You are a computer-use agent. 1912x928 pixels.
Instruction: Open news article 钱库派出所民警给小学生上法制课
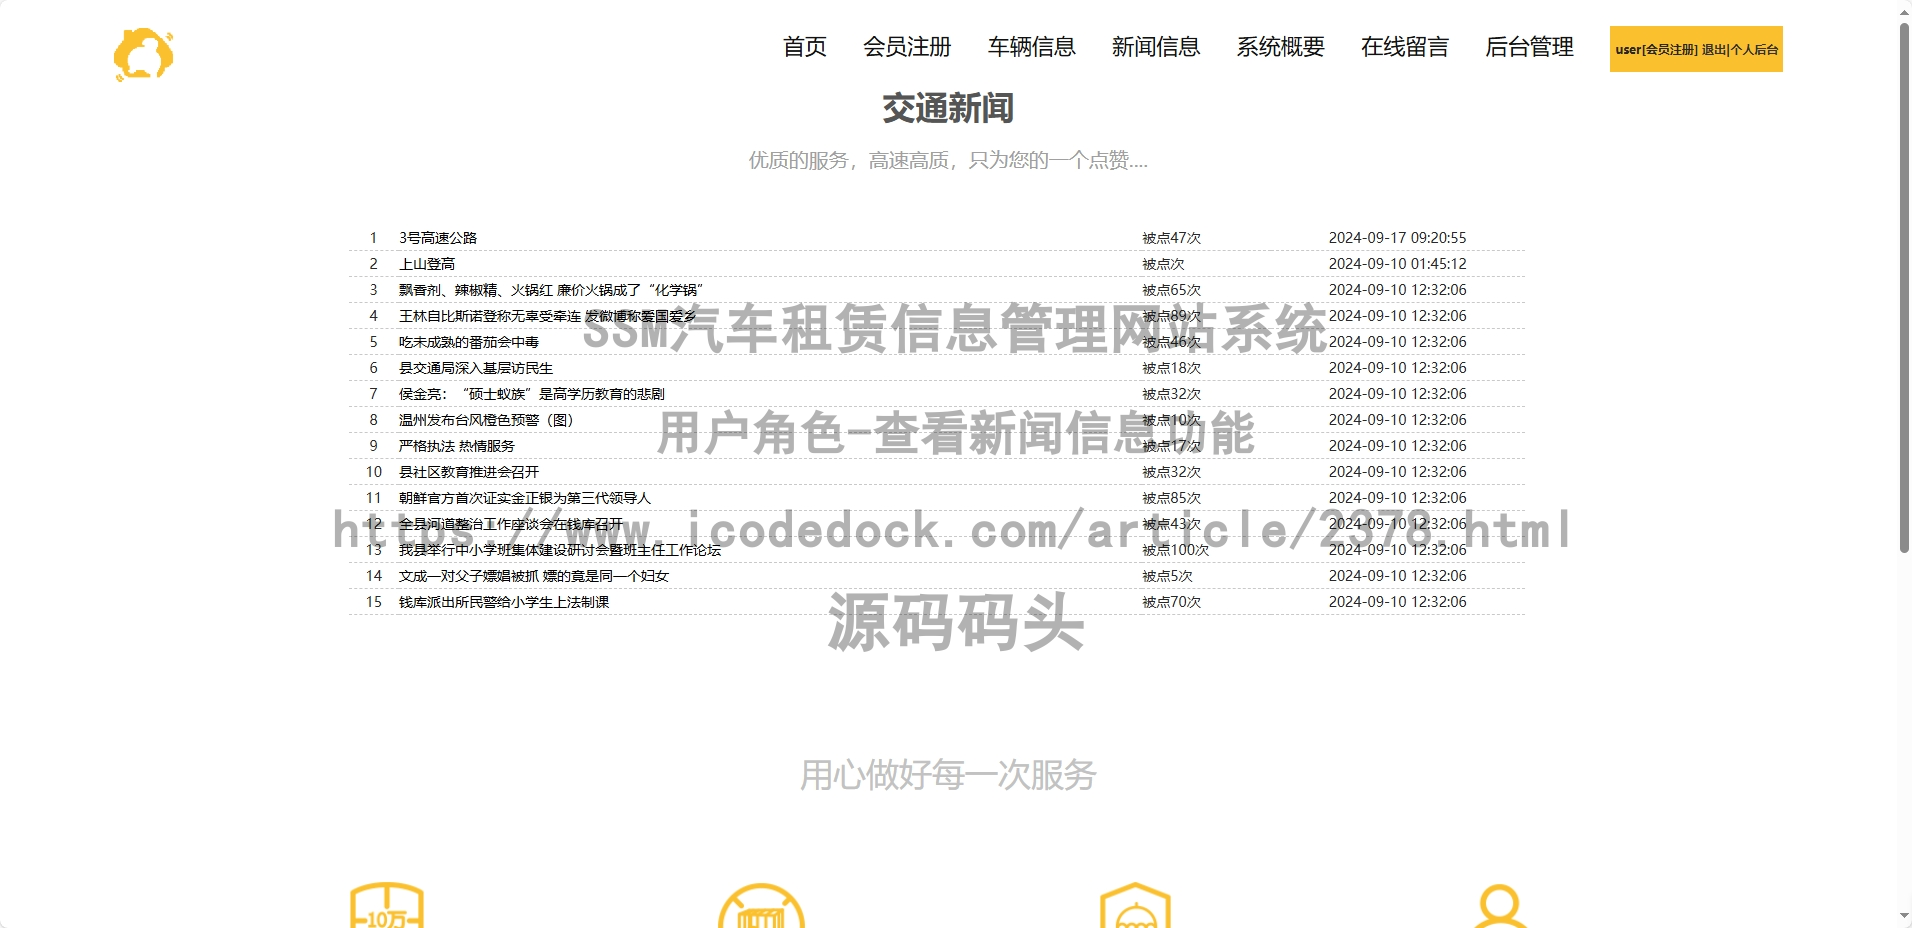504,602
